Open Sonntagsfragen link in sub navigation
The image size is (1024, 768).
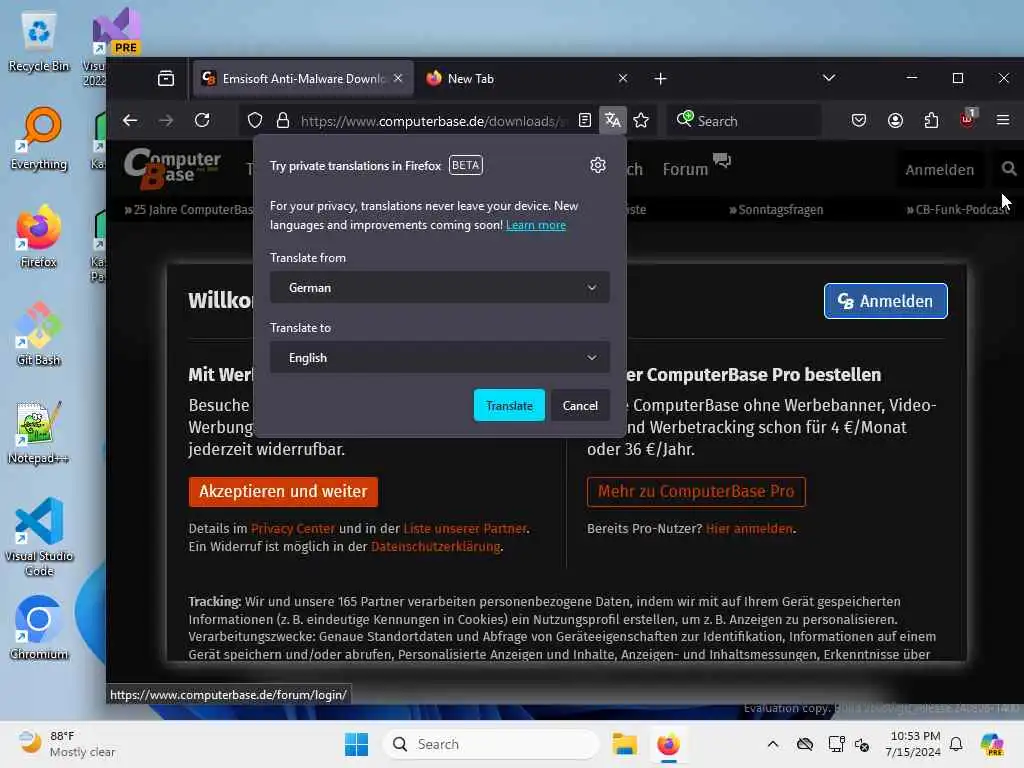coord(776,210)
